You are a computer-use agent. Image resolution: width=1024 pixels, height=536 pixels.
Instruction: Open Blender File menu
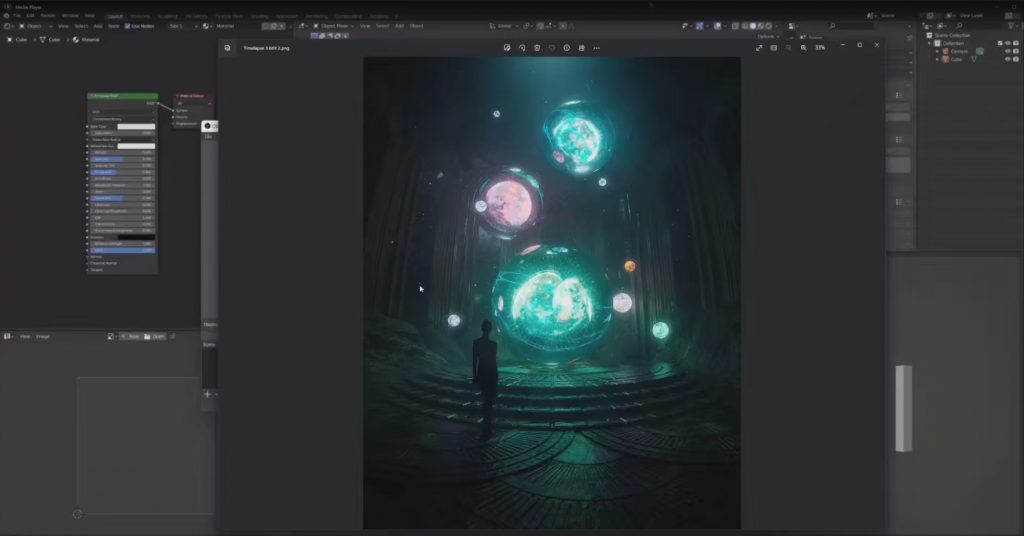tap(17, 16)
